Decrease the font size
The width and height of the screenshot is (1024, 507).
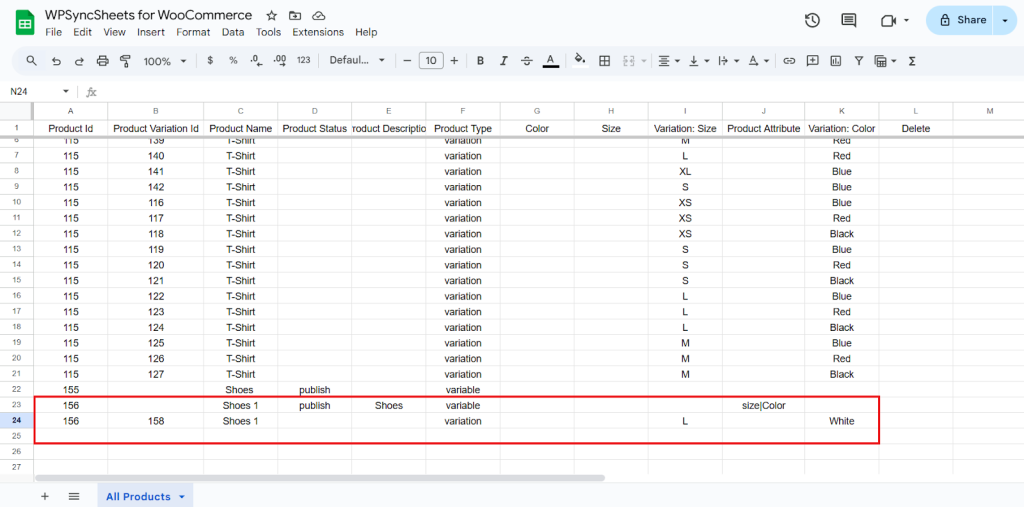[407, 61]
